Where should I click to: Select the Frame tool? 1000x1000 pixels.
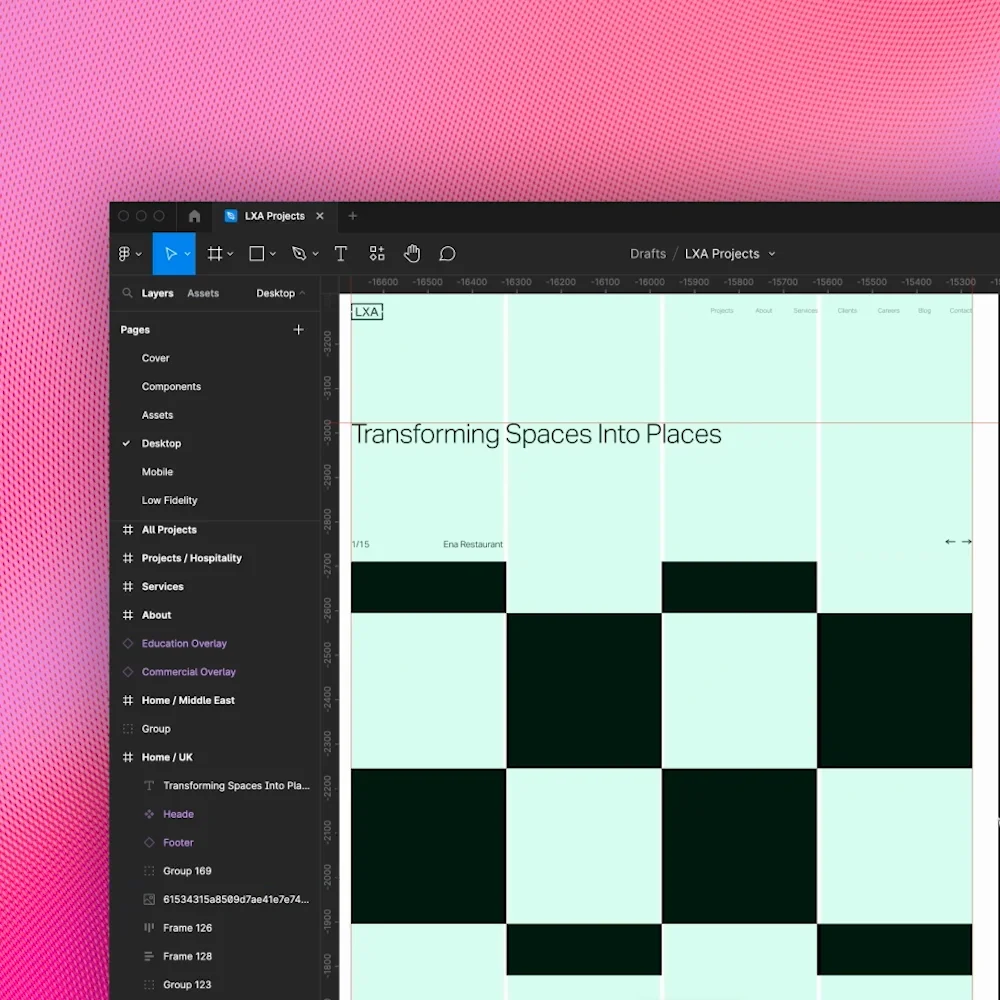215,254
